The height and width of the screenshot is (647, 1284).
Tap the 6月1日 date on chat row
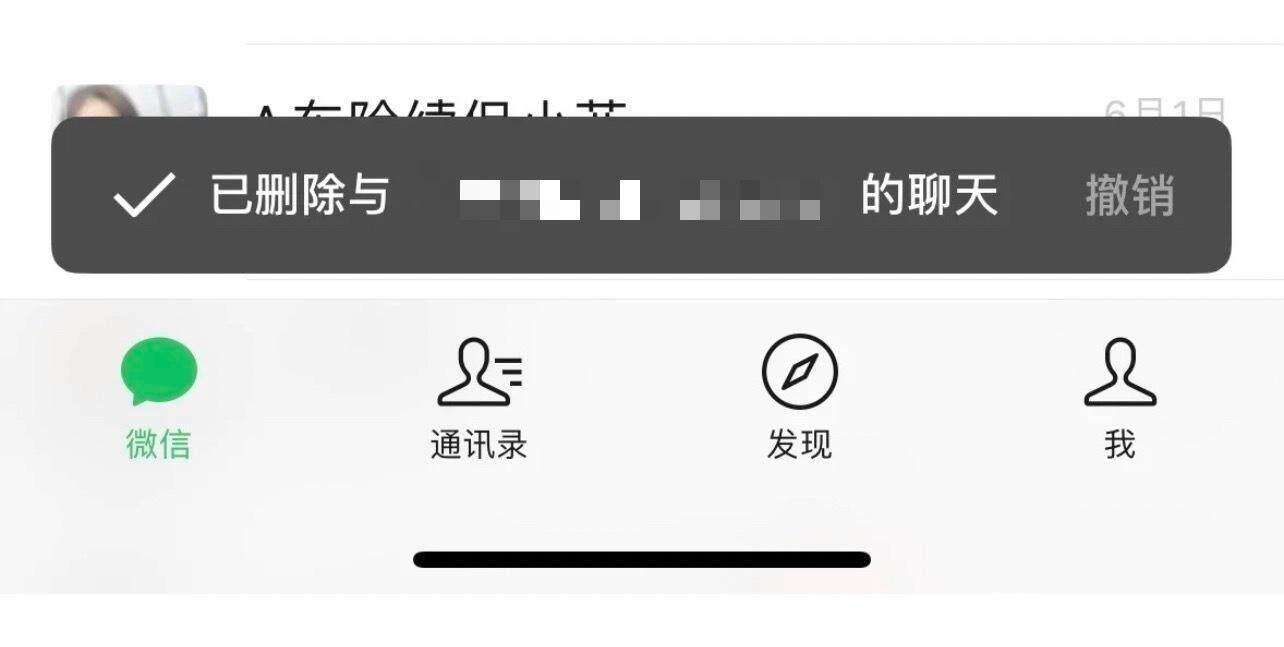tap(1166, 107)
